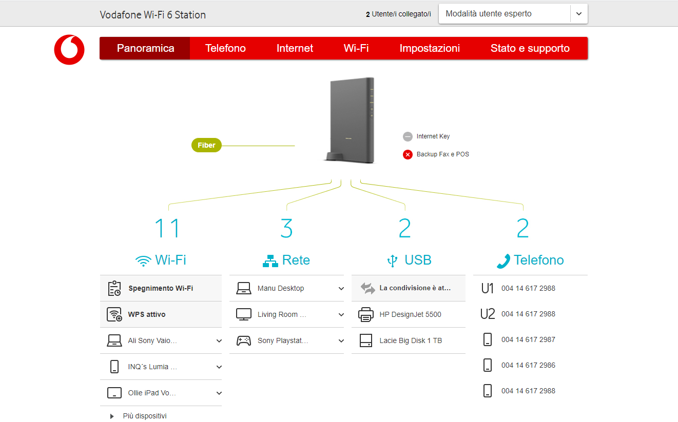Click the Wi-Fi 6 Station router image
This screenshot has height=422, width=678.
pos(350,120)
